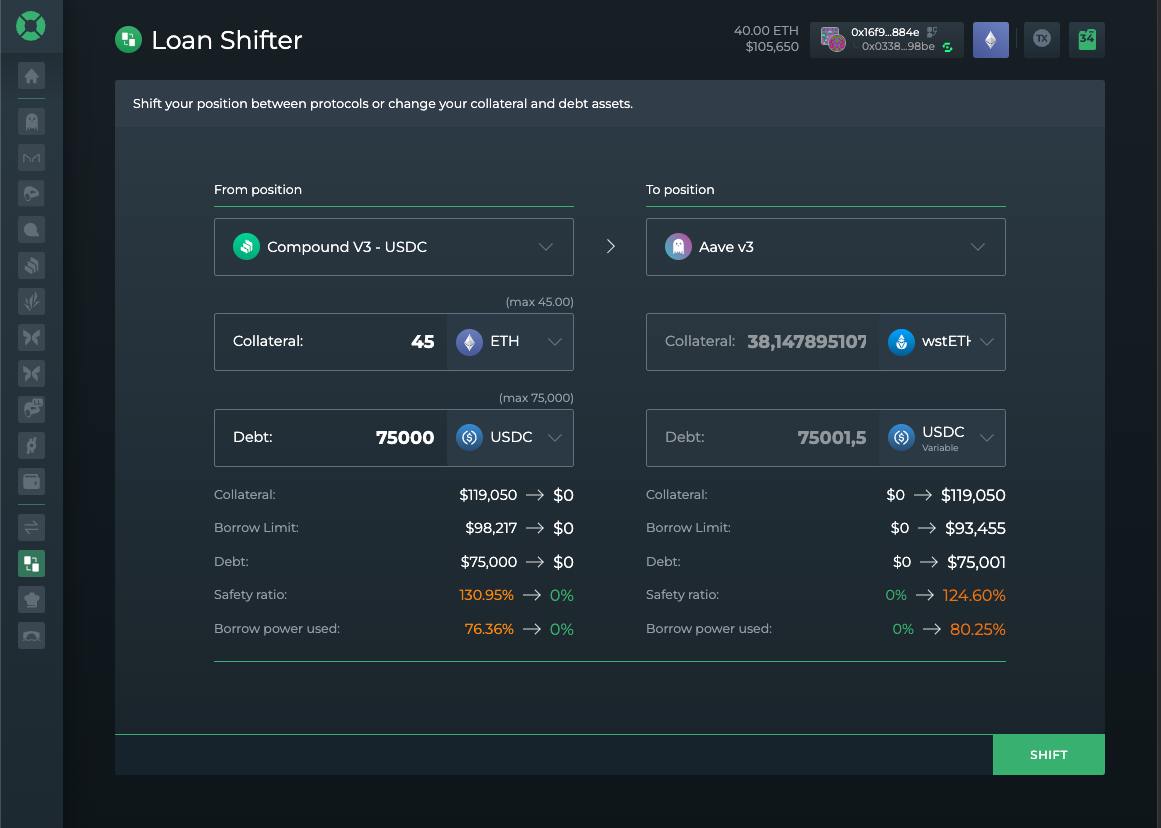
Task: Open the TX transaction history icon
Action: pyautogui.click(x=1042, y=39)
